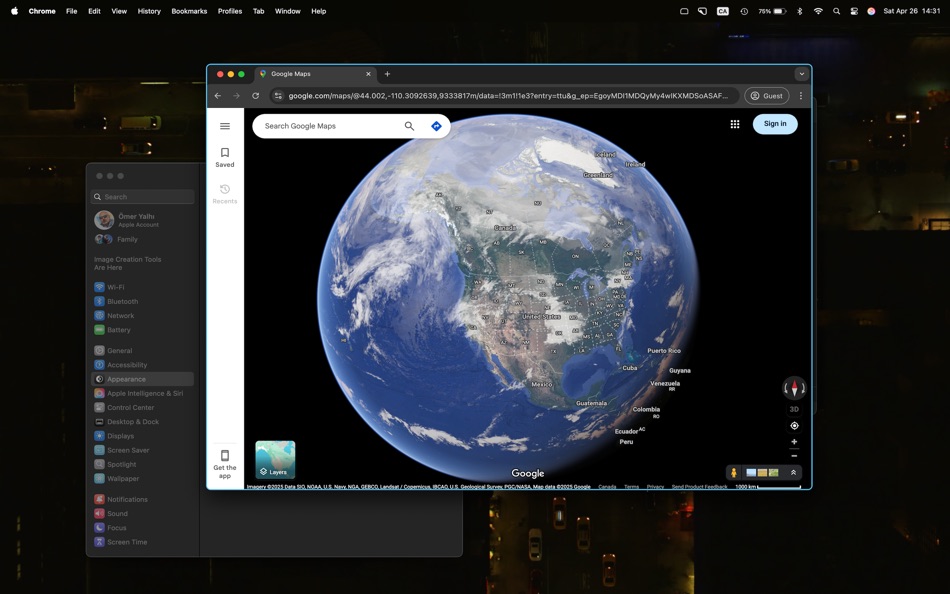Open a new Chrome tab
950x594 pixels.
387,74
